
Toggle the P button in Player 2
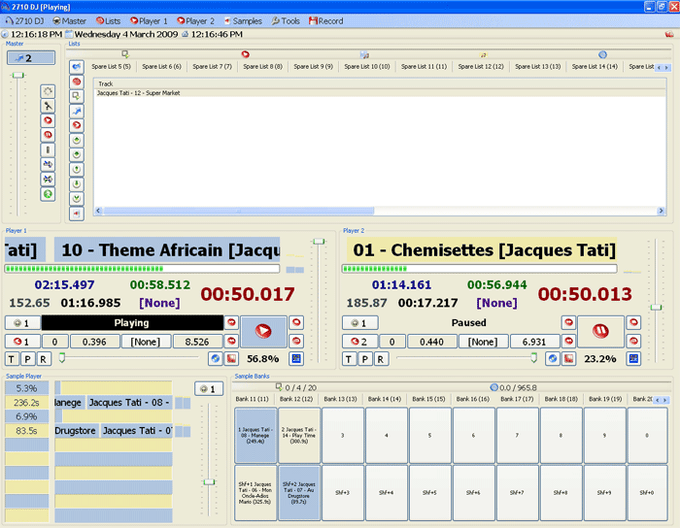(365, 359)
